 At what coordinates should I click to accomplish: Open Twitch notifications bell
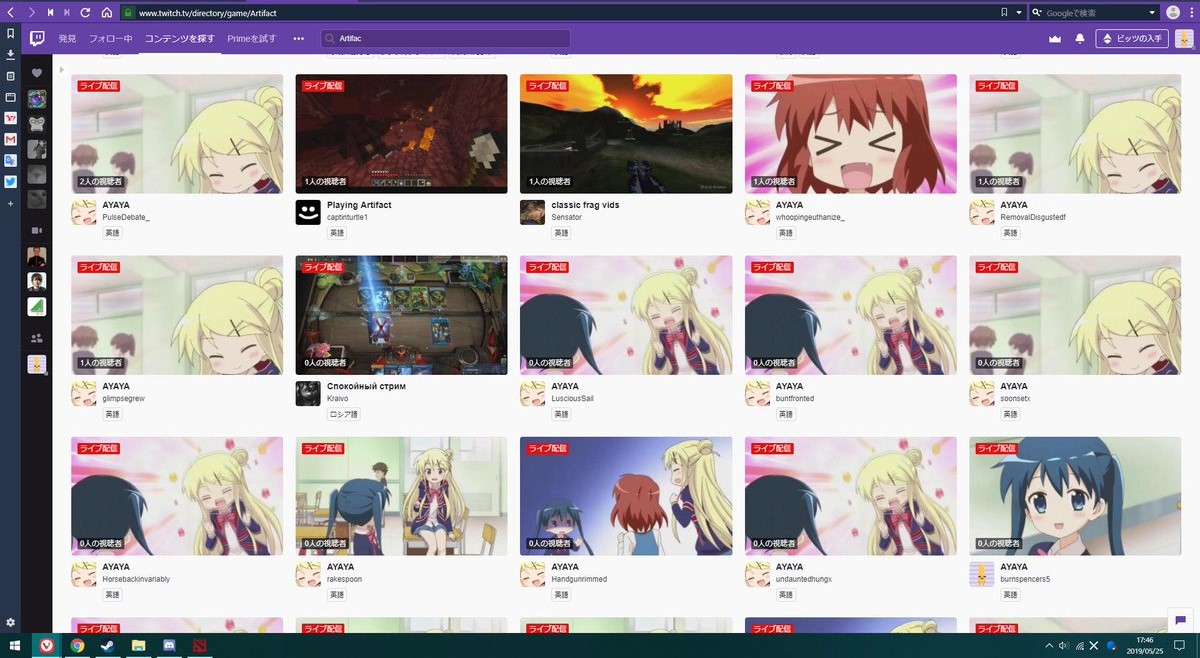point(1079,39)
